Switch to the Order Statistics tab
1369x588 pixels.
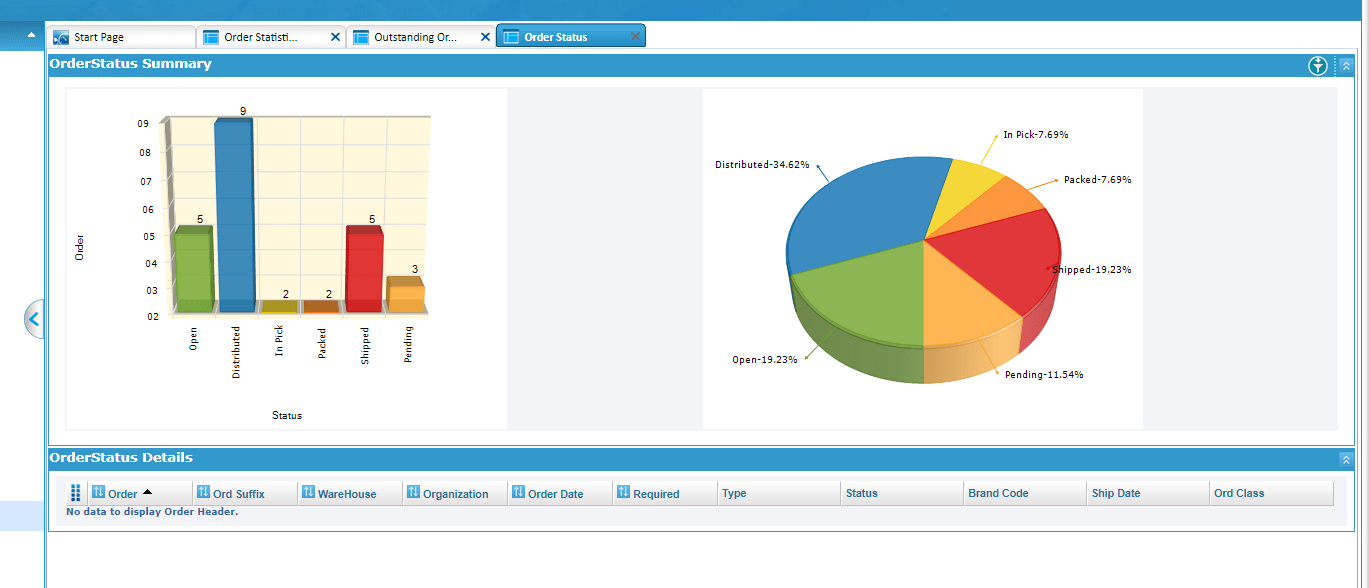tap(260, 37)
